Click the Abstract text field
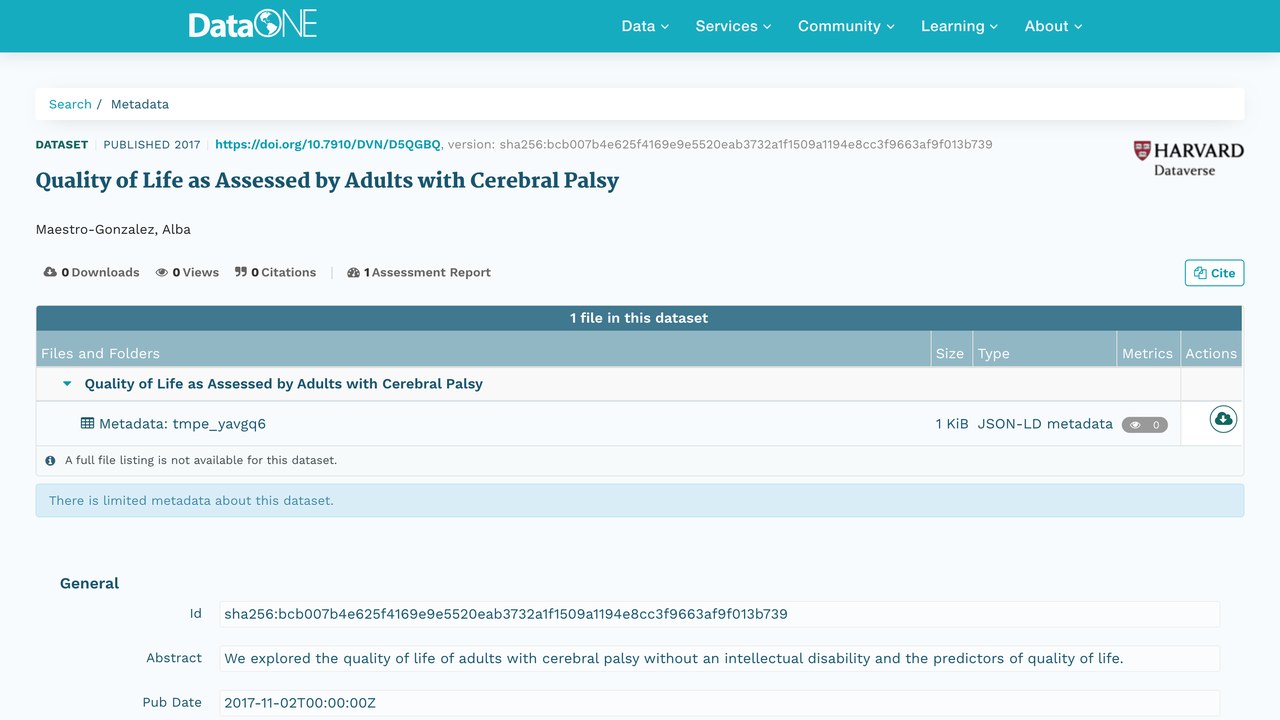1280x720 pixels. 719,658
